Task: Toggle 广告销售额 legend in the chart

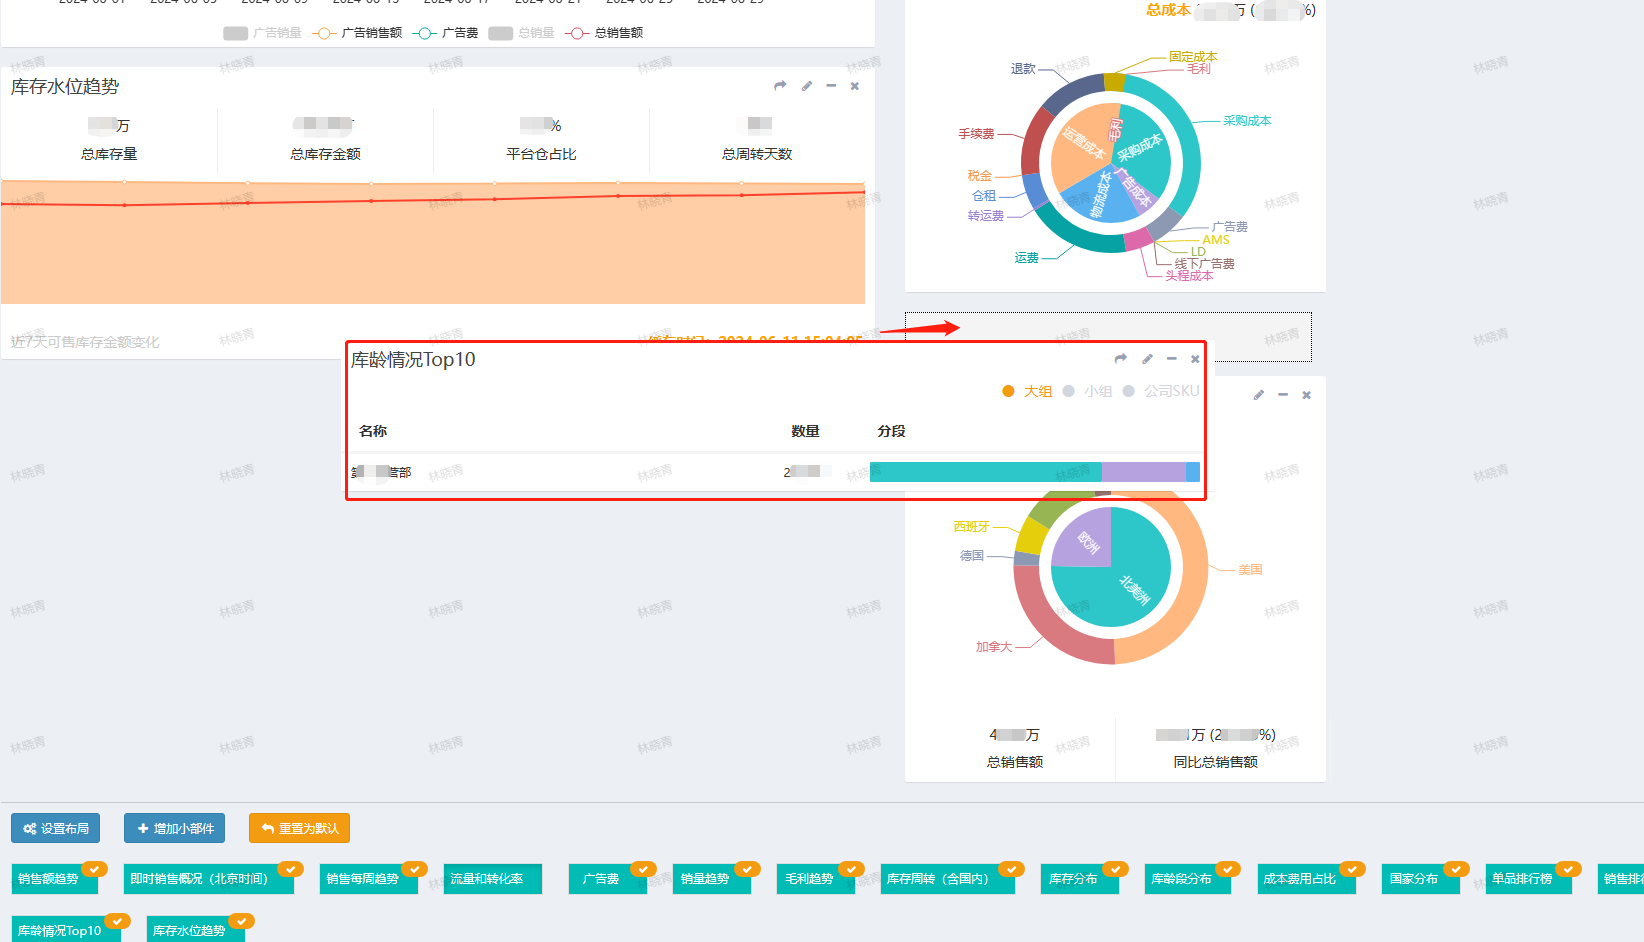Action: (358, 33)
